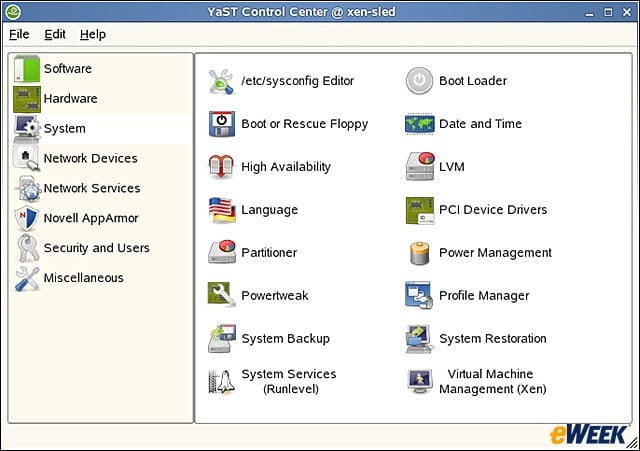Viewport: 640px width, 451px height.
Task: Select the Hardware category icon
Action: [27, 99]
